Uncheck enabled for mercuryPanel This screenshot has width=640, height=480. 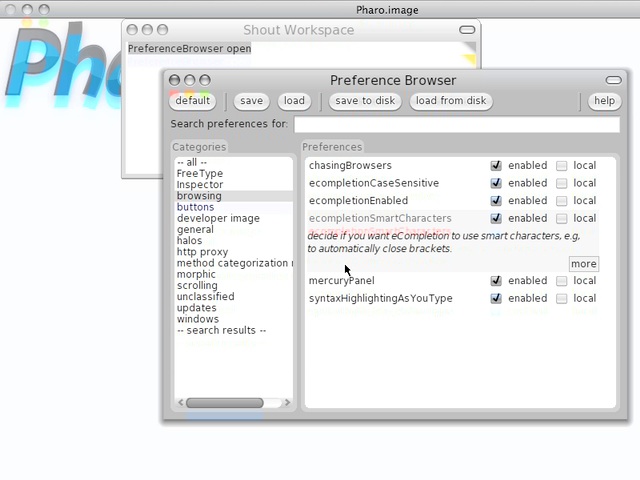pyautogui.click(x=496, y=281)
